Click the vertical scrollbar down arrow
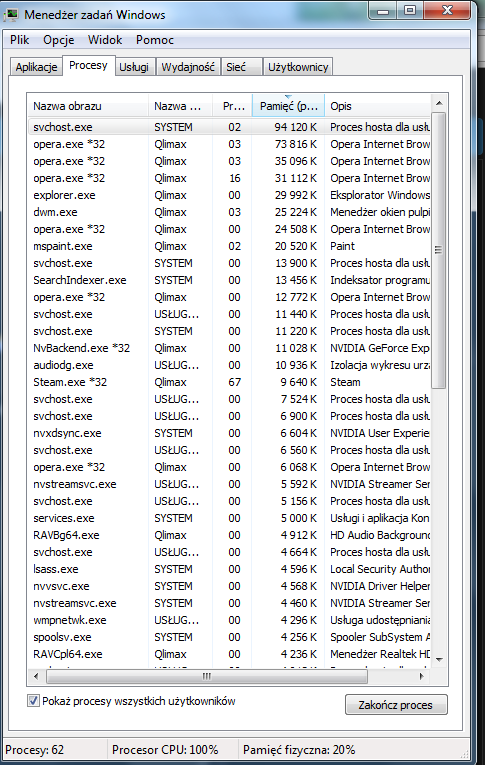This screenshot has width=485, height=765. tap(439, 660)
